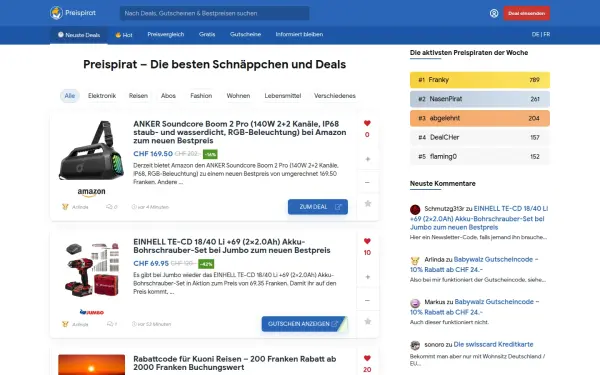
Task: Filter deals by Elektronik
Action: tap(102, 96)
